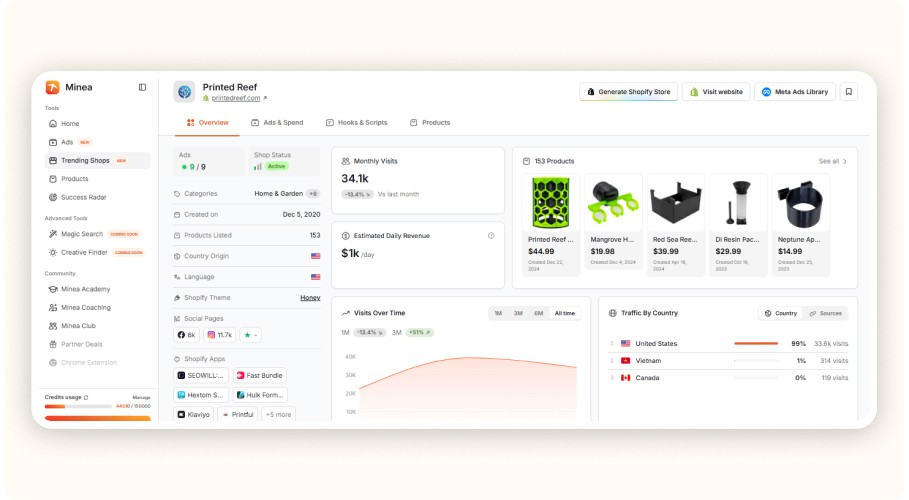Click Facebook 6k social page chip
Image resolution: width=909 pixels, height=500 pixels.
pyautogui.click(x=186, y=335)
